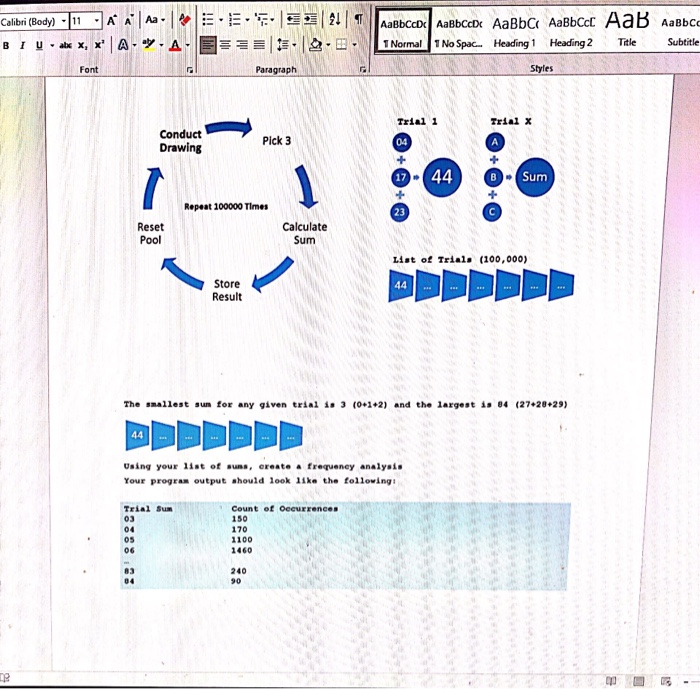Screen dimensions: 700x689
Task: Toggle Show/Hide paragraph marks
Action: (358, 19)
